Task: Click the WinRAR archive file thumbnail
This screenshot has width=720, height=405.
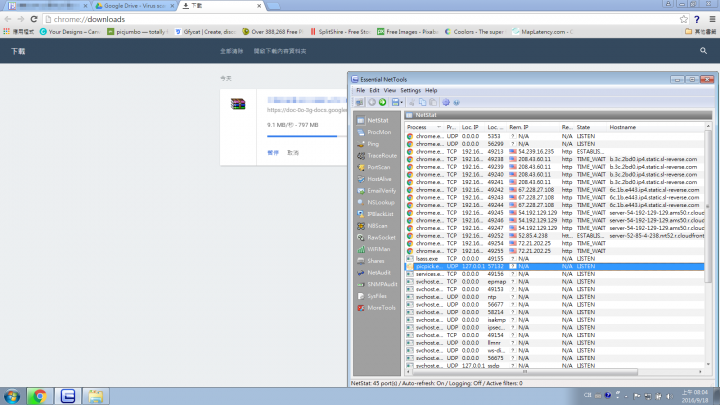Action: [238, 104]
